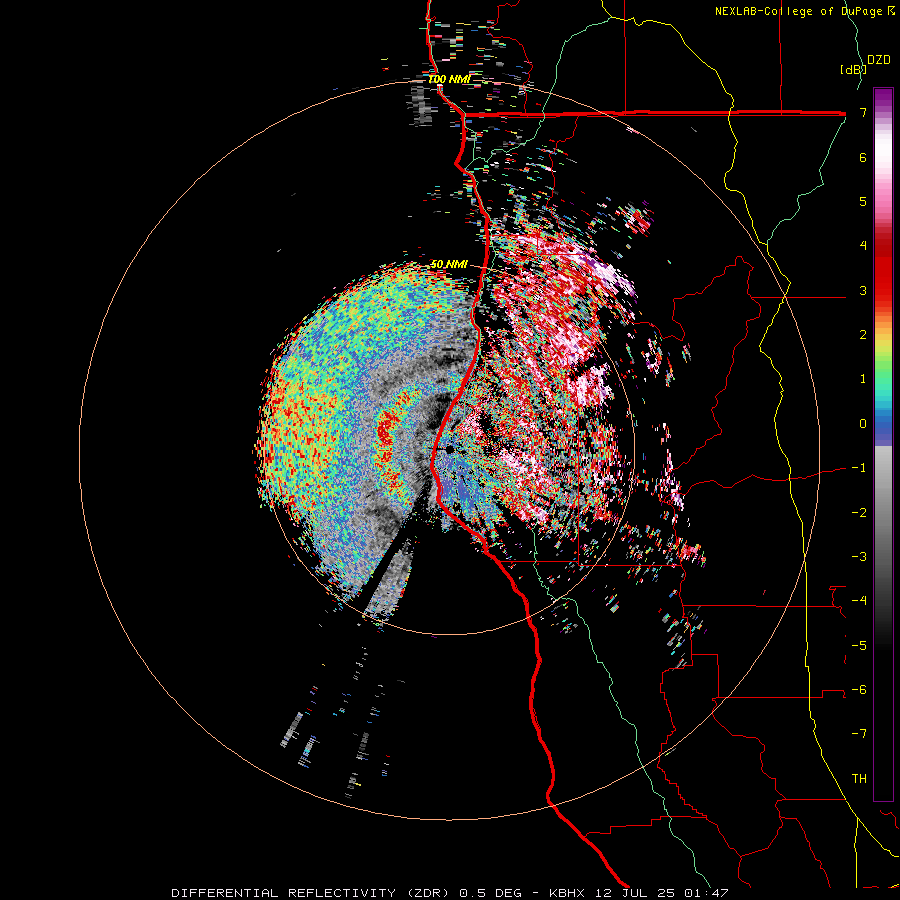Click the -1 value on the color scale
Viewport: 900px width, 900px height.
[859, 468]
